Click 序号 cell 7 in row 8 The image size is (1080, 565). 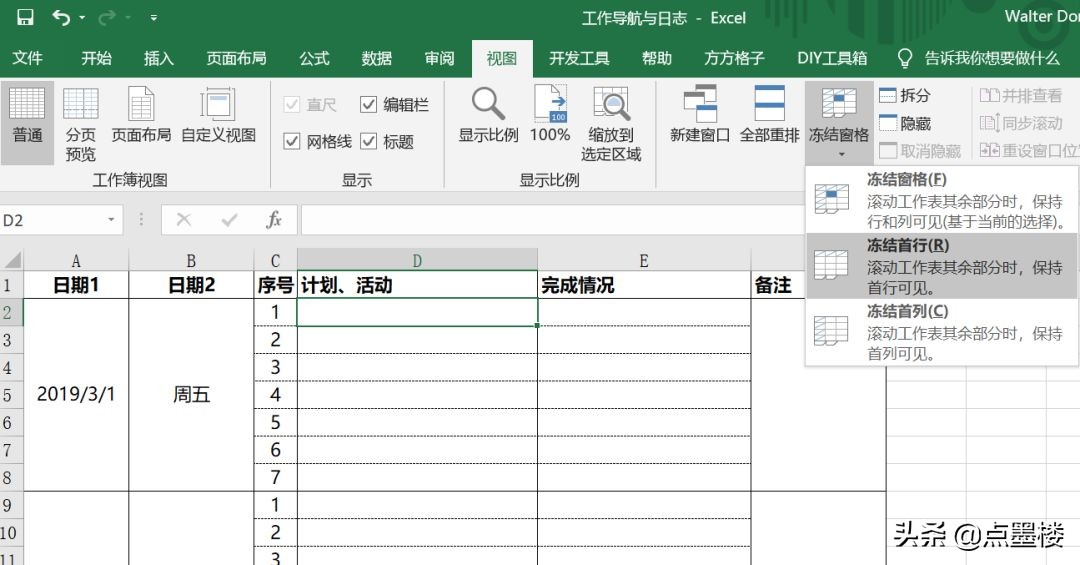point(276,477)
